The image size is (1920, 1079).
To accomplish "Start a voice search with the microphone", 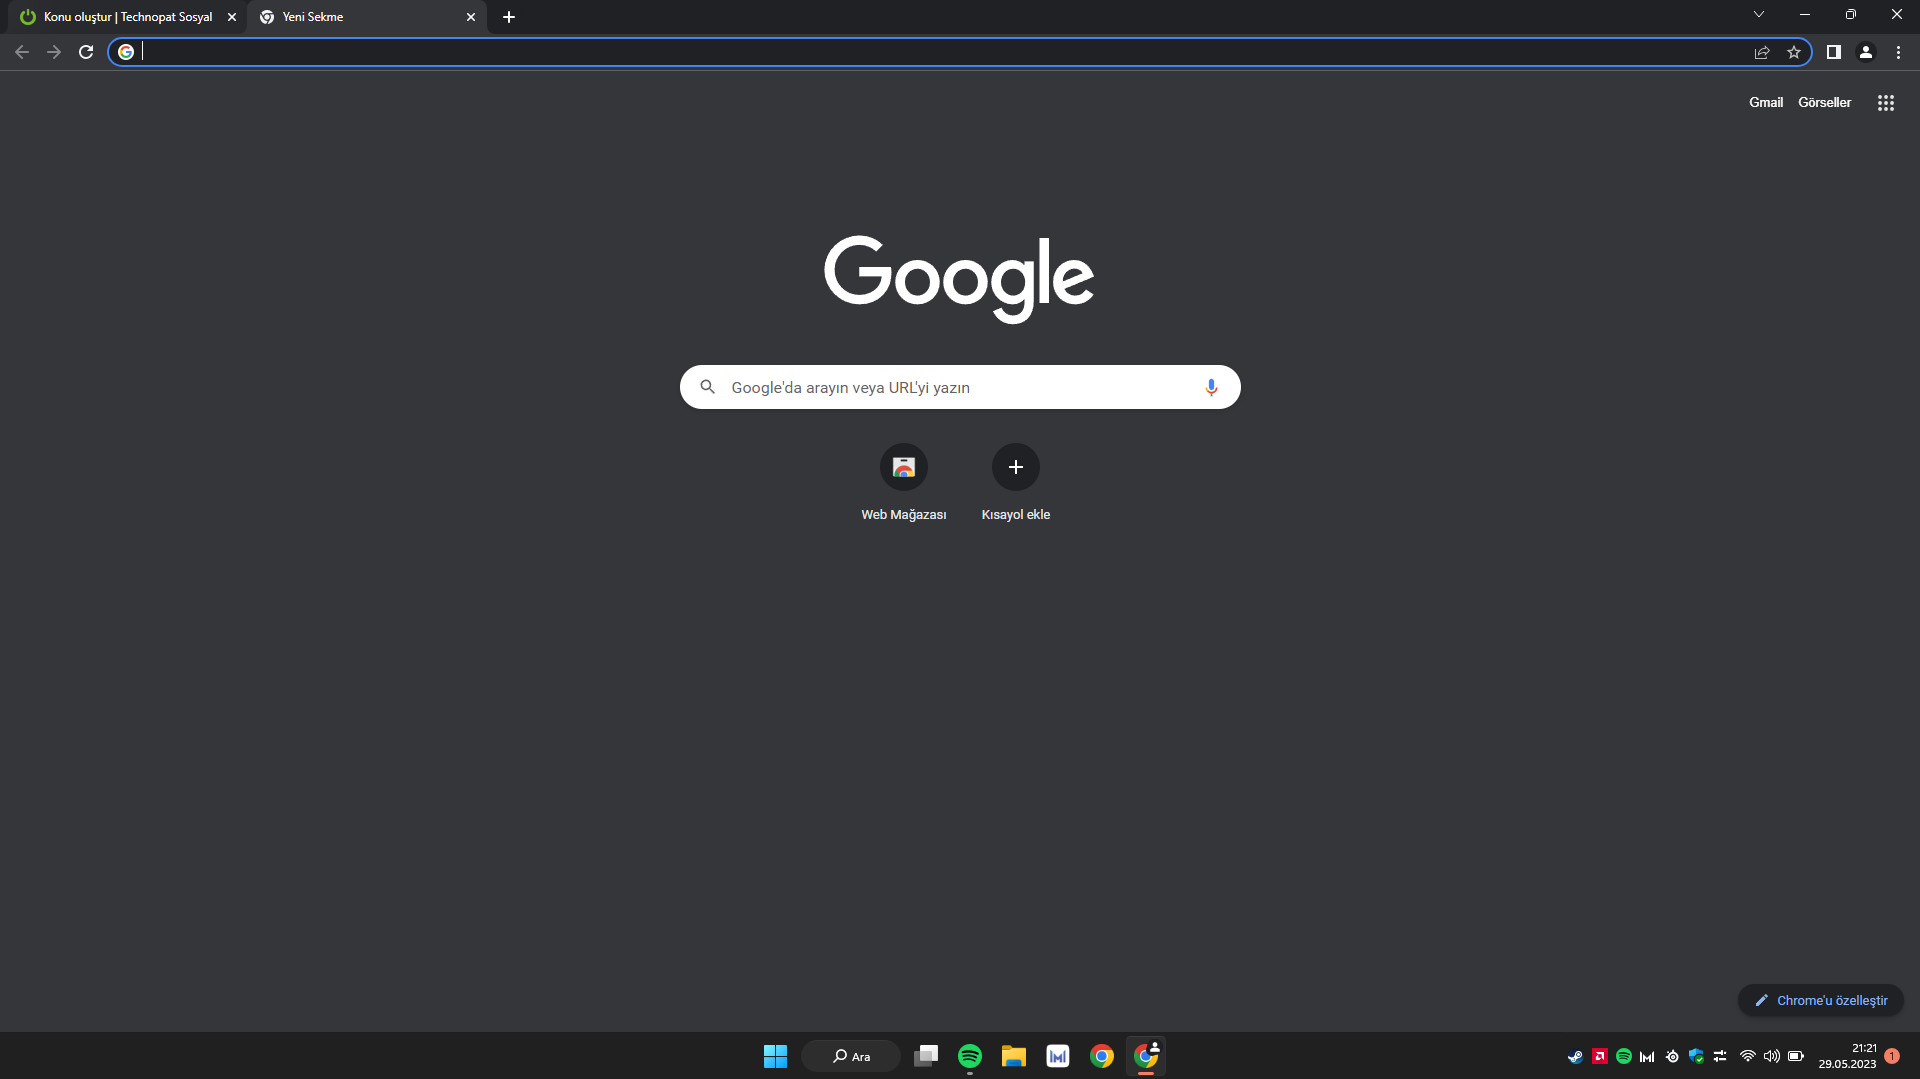I will click(1211, 387).
